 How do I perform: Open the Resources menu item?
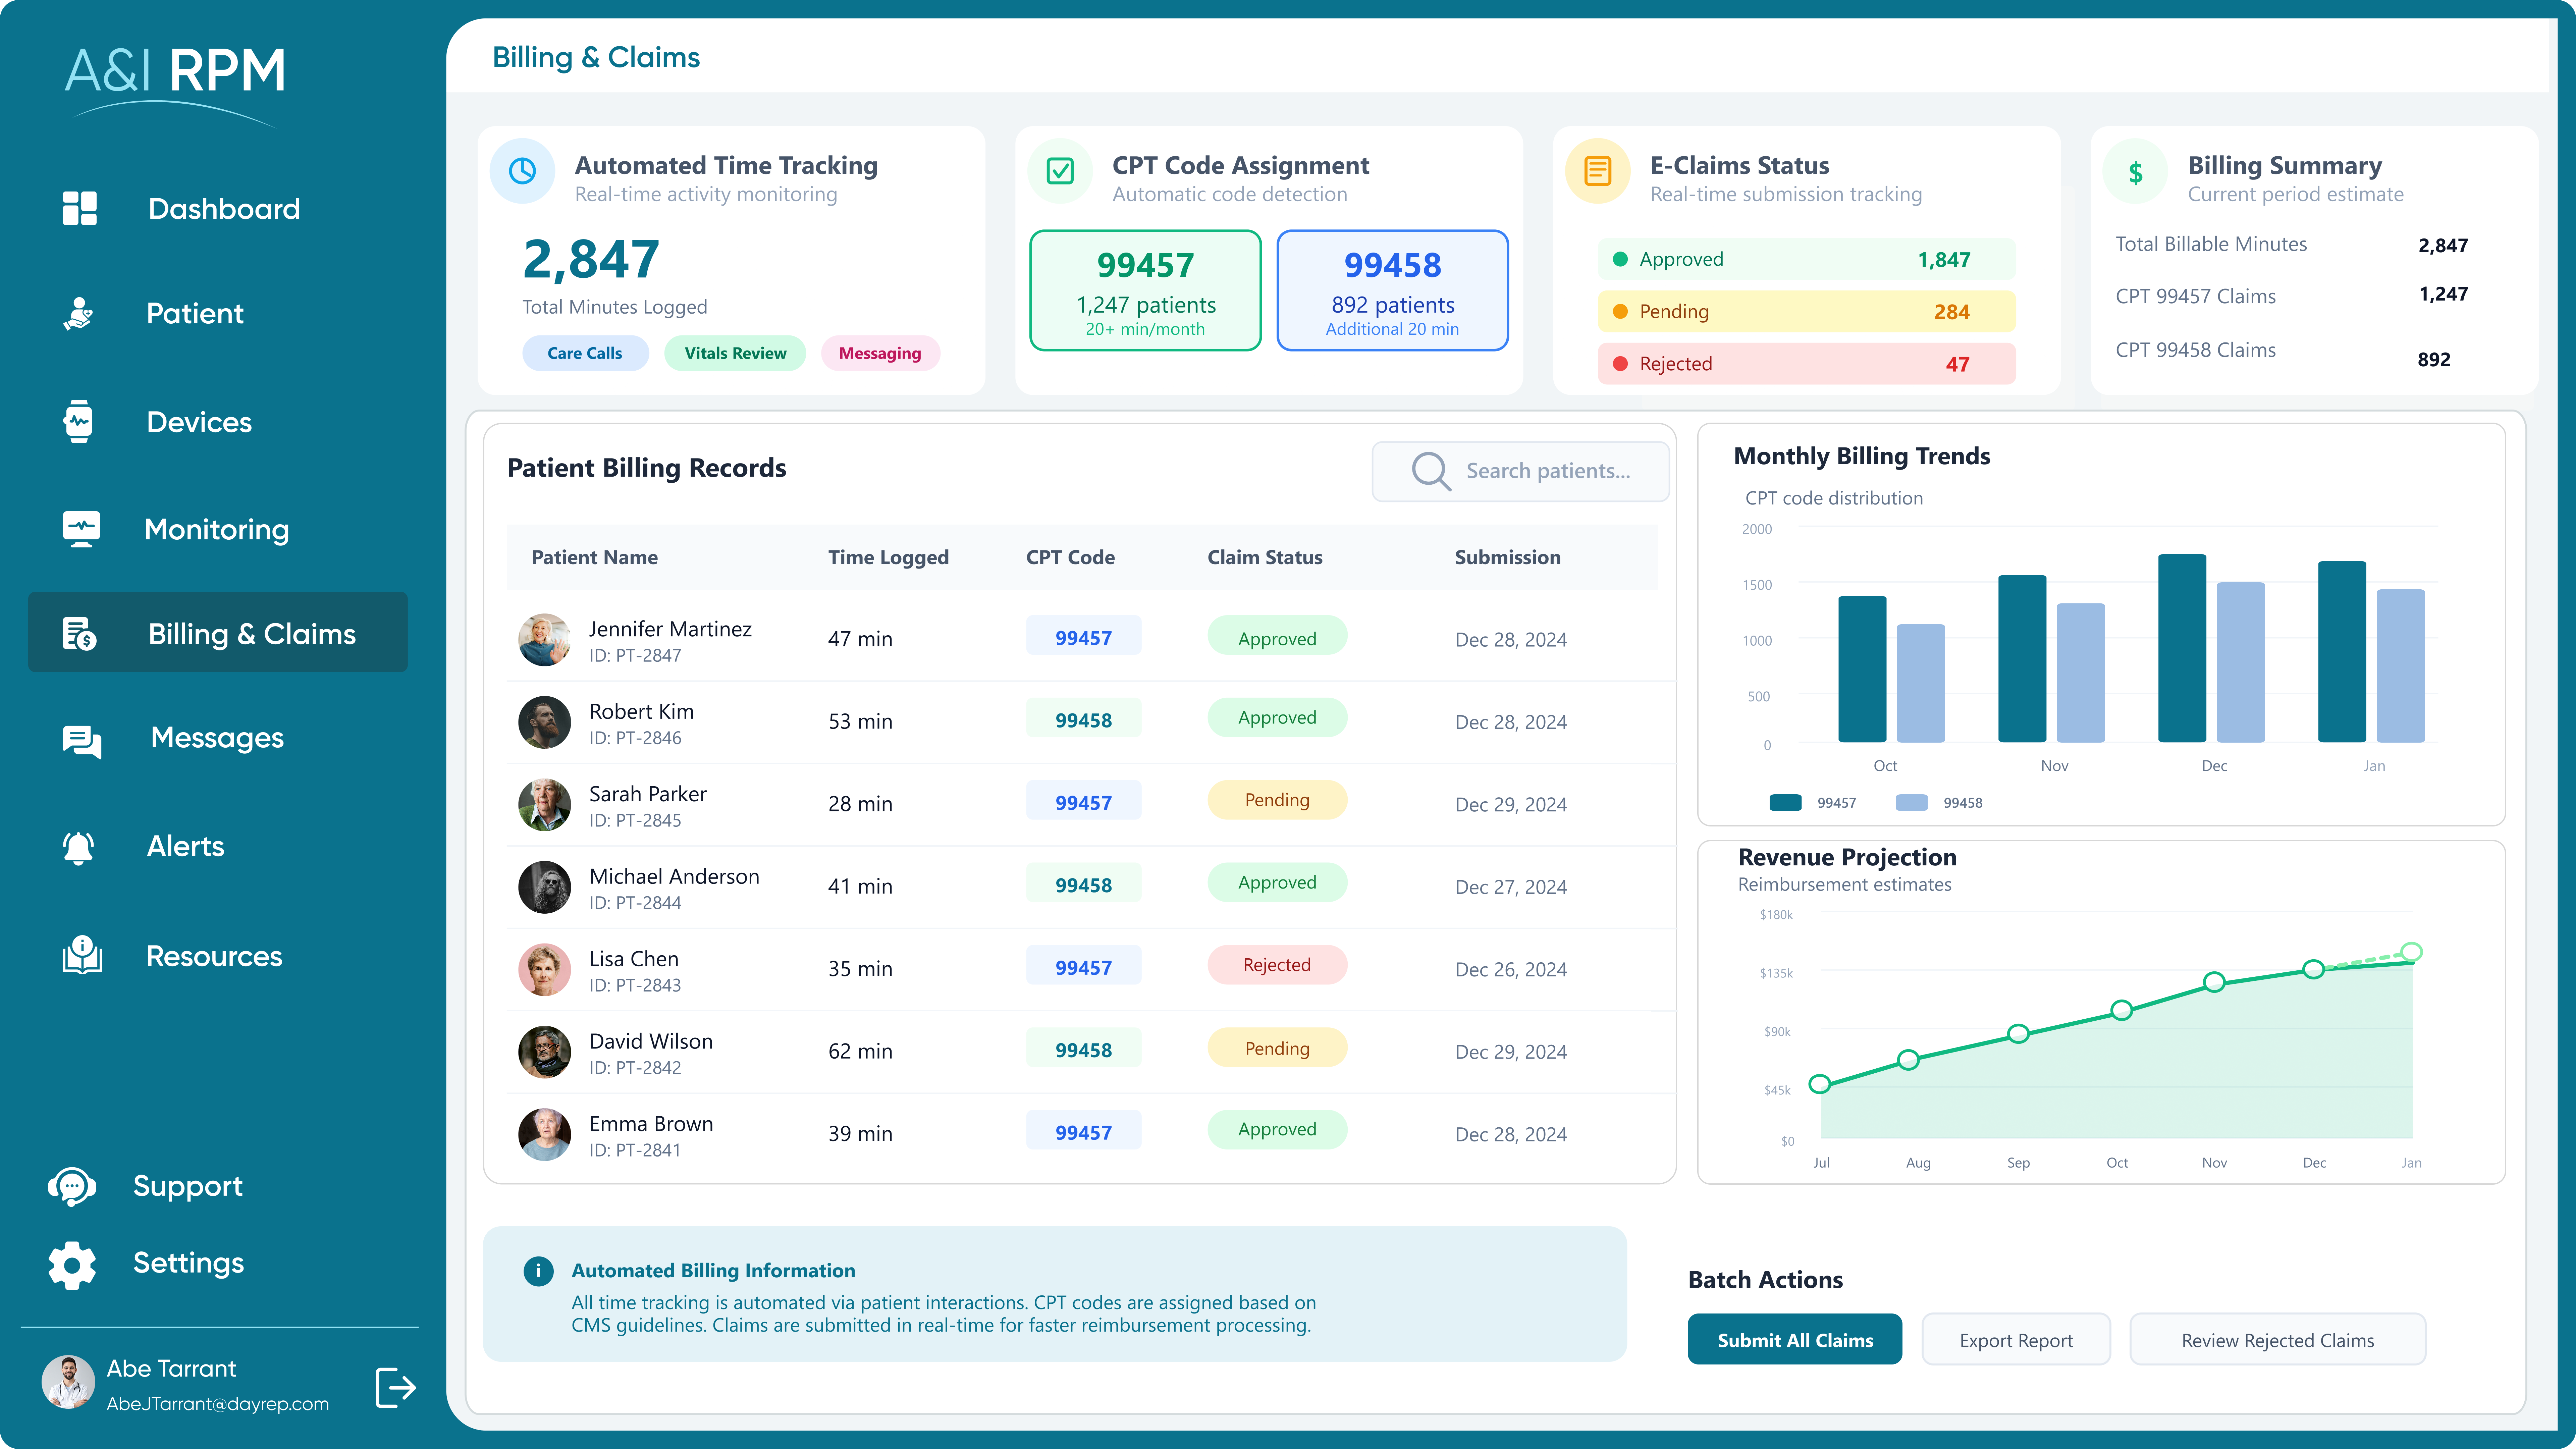214,956
